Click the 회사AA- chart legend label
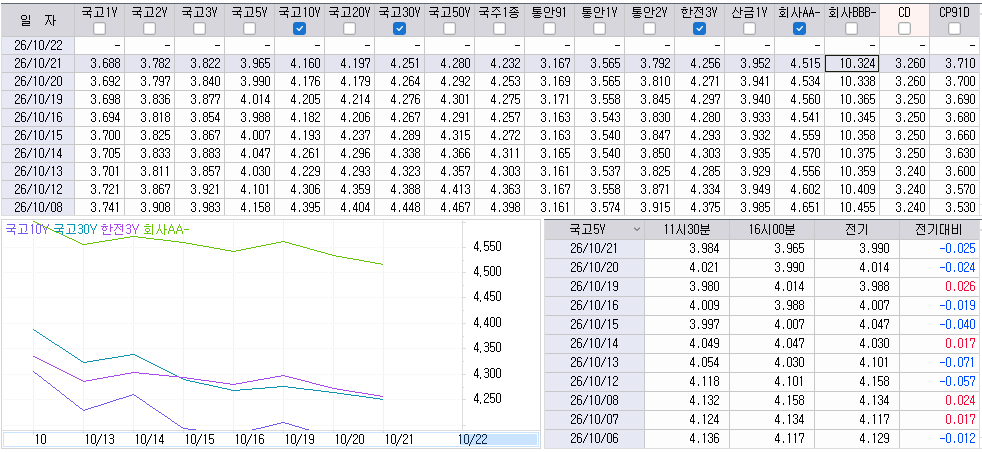Screen dimensions: 982x452 166,229
